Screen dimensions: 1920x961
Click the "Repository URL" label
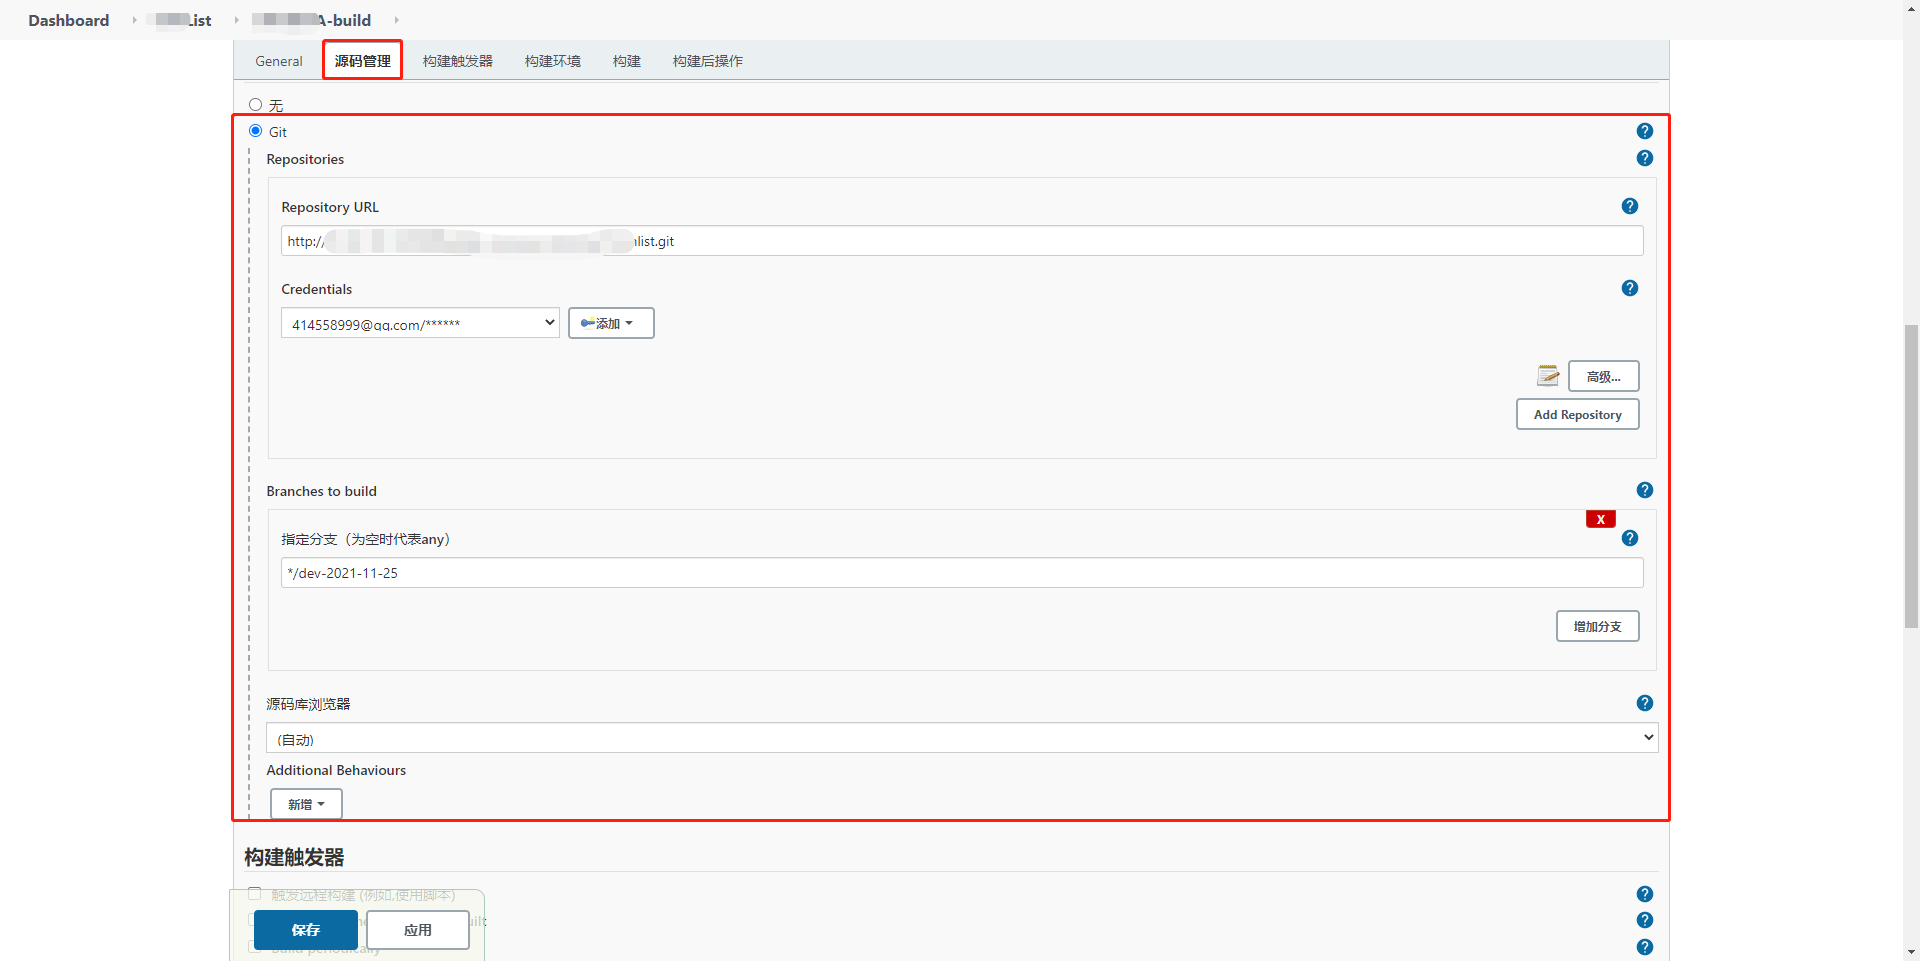pos(330,207)
